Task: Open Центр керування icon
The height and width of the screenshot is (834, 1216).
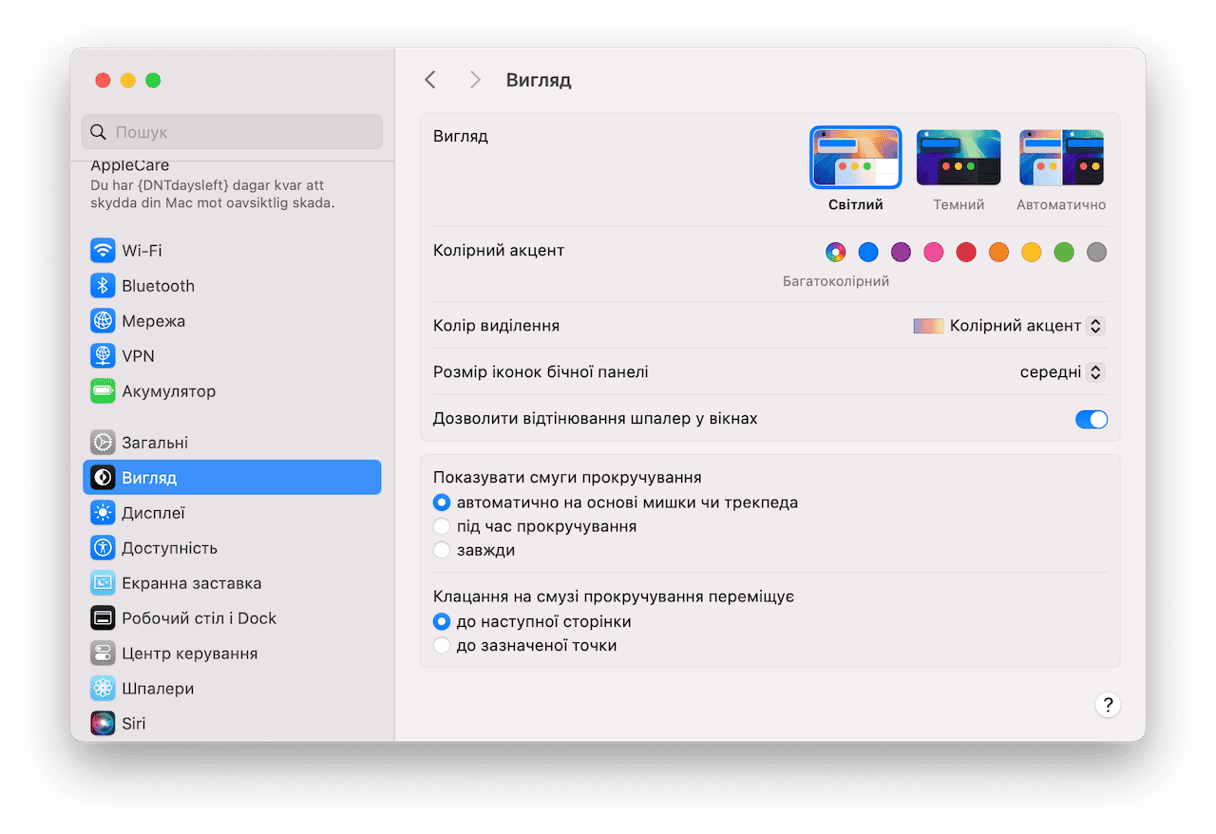Action: click(102, 653)
